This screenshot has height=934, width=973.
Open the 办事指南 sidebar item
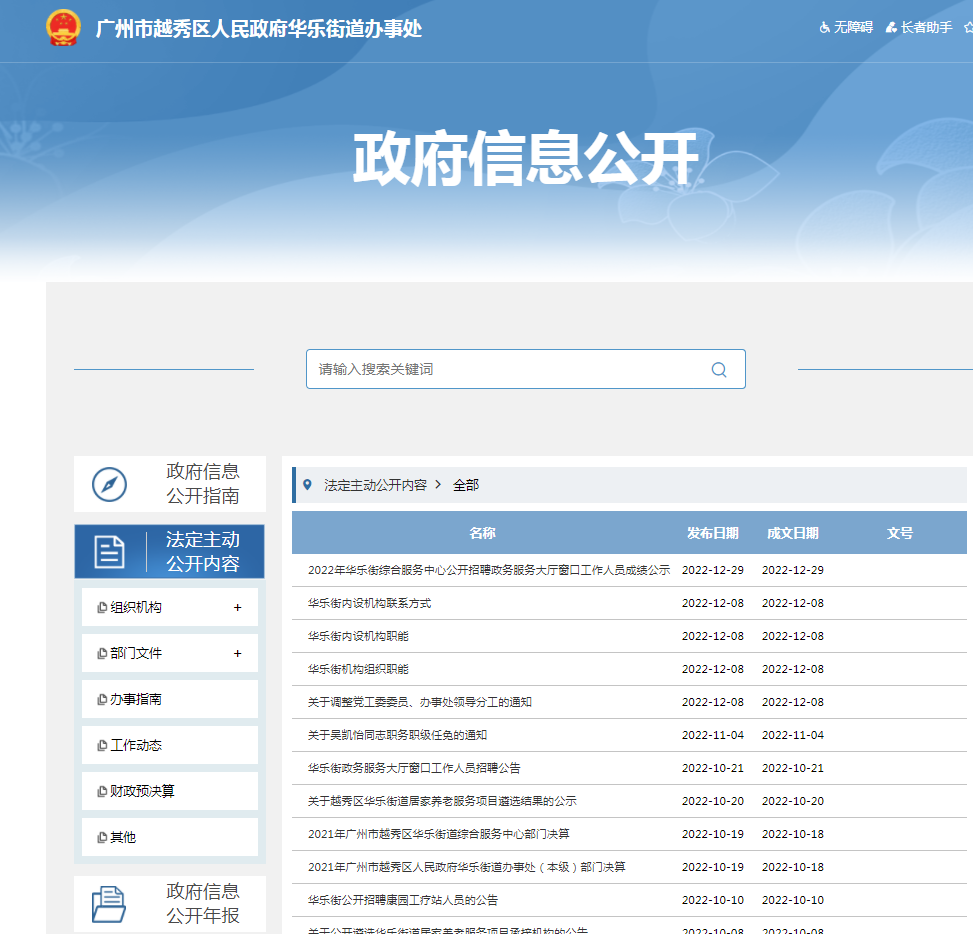[136, 699]
